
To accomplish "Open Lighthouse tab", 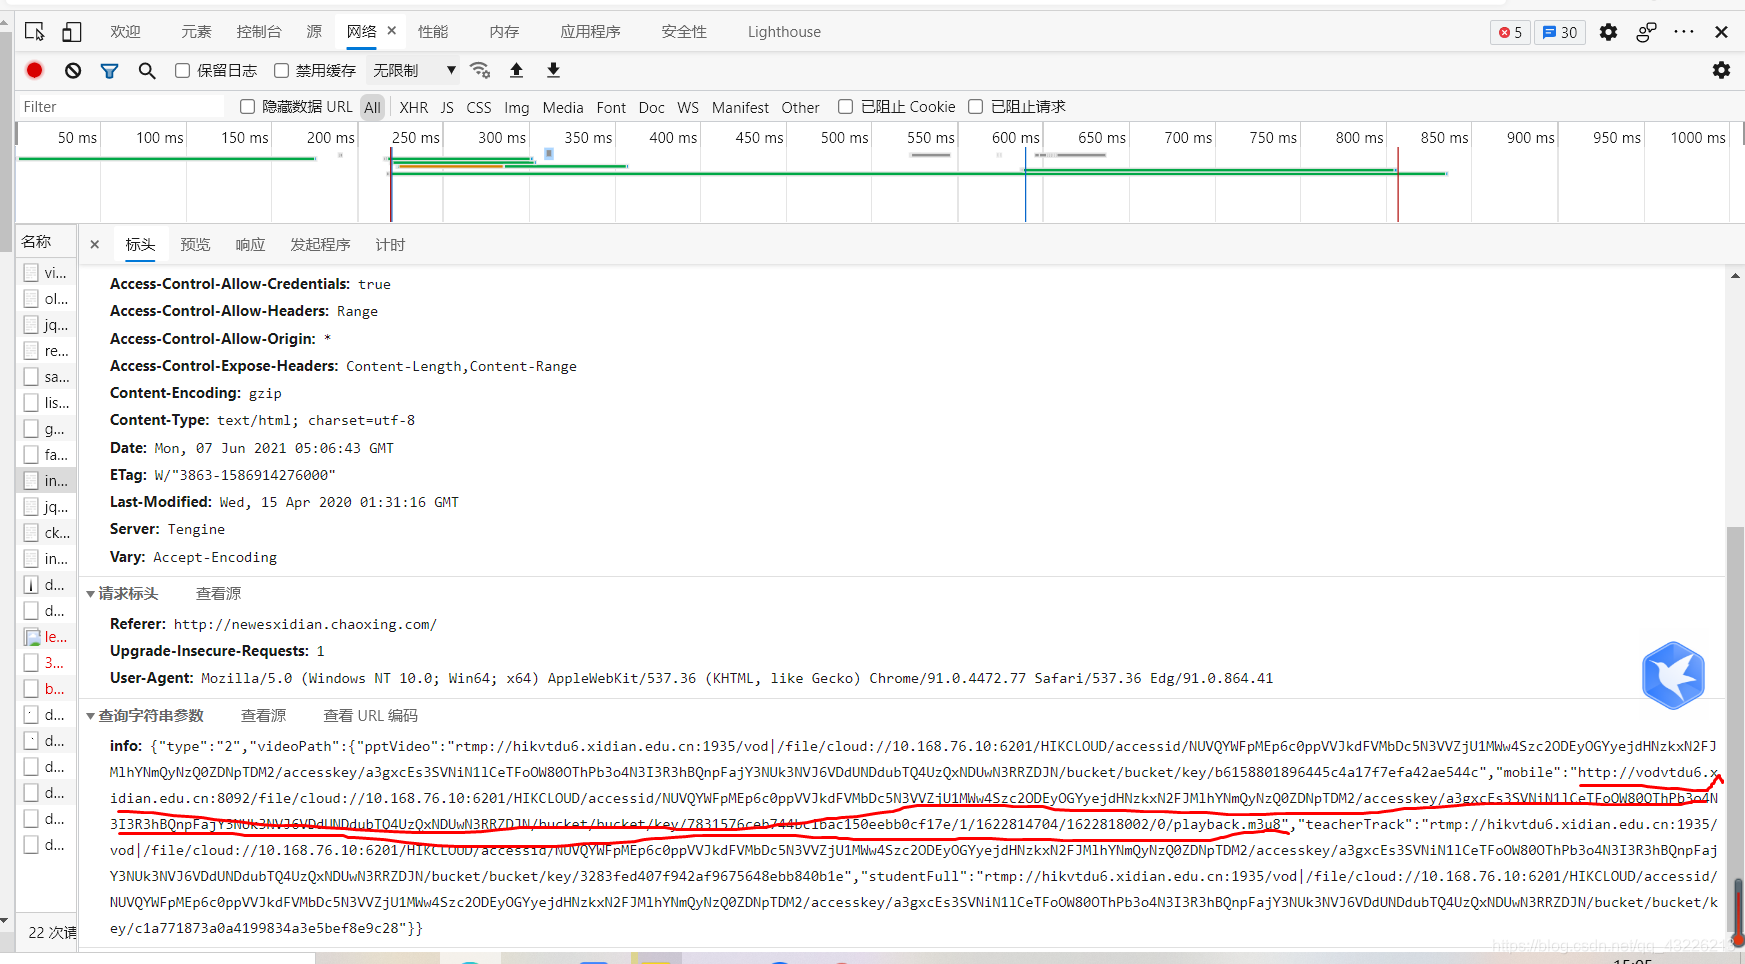I will click(x=784, y=32).
